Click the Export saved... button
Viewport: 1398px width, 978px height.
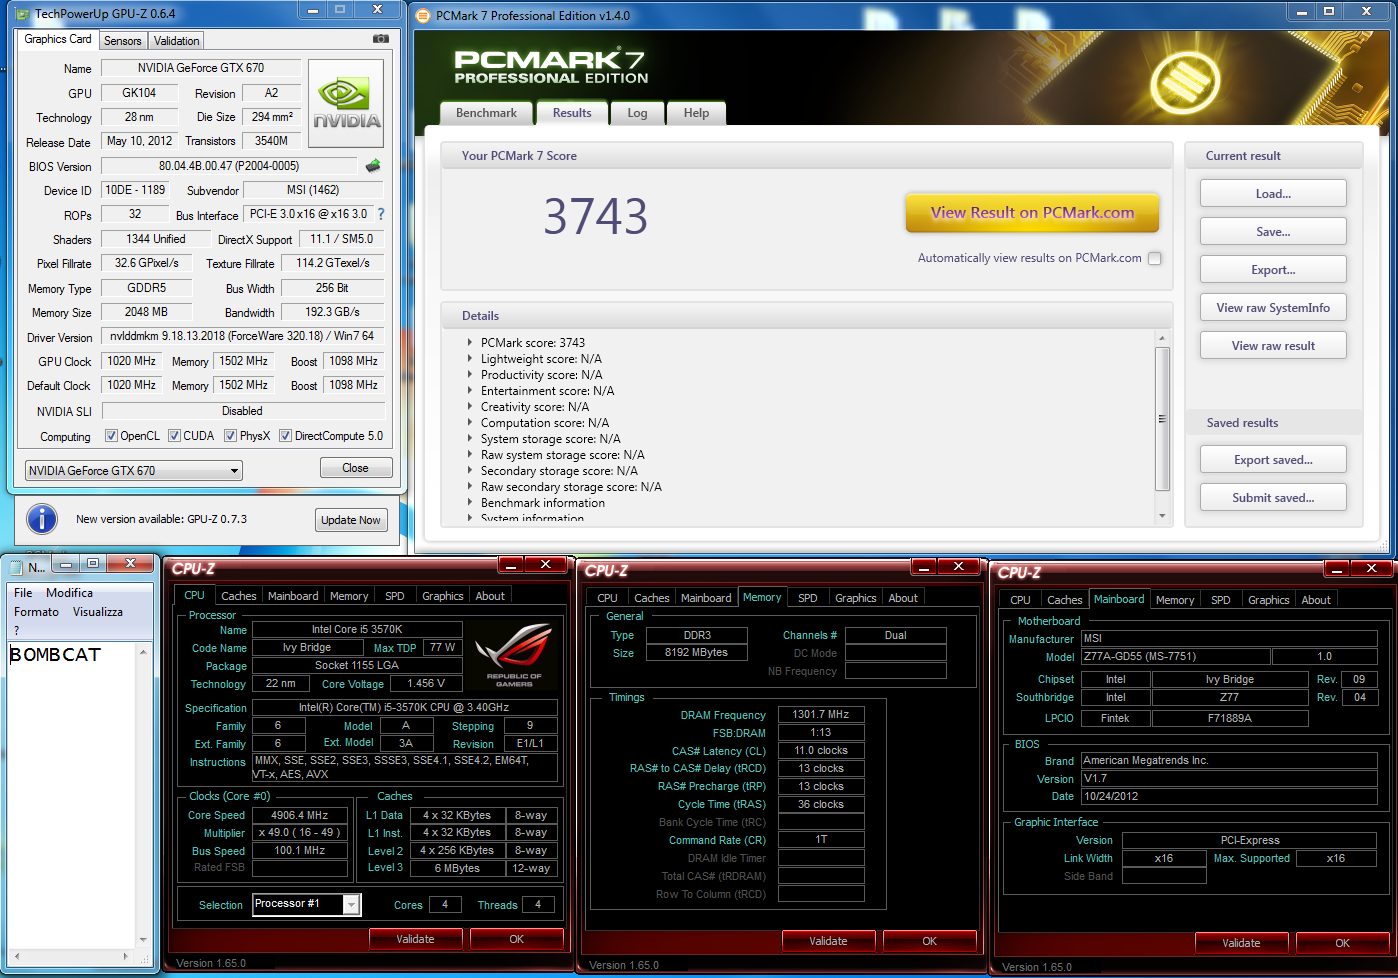point(1273,460)
